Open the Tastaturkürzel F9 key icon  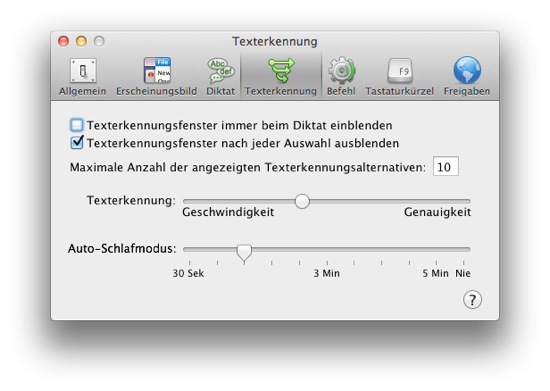(400, 70)
